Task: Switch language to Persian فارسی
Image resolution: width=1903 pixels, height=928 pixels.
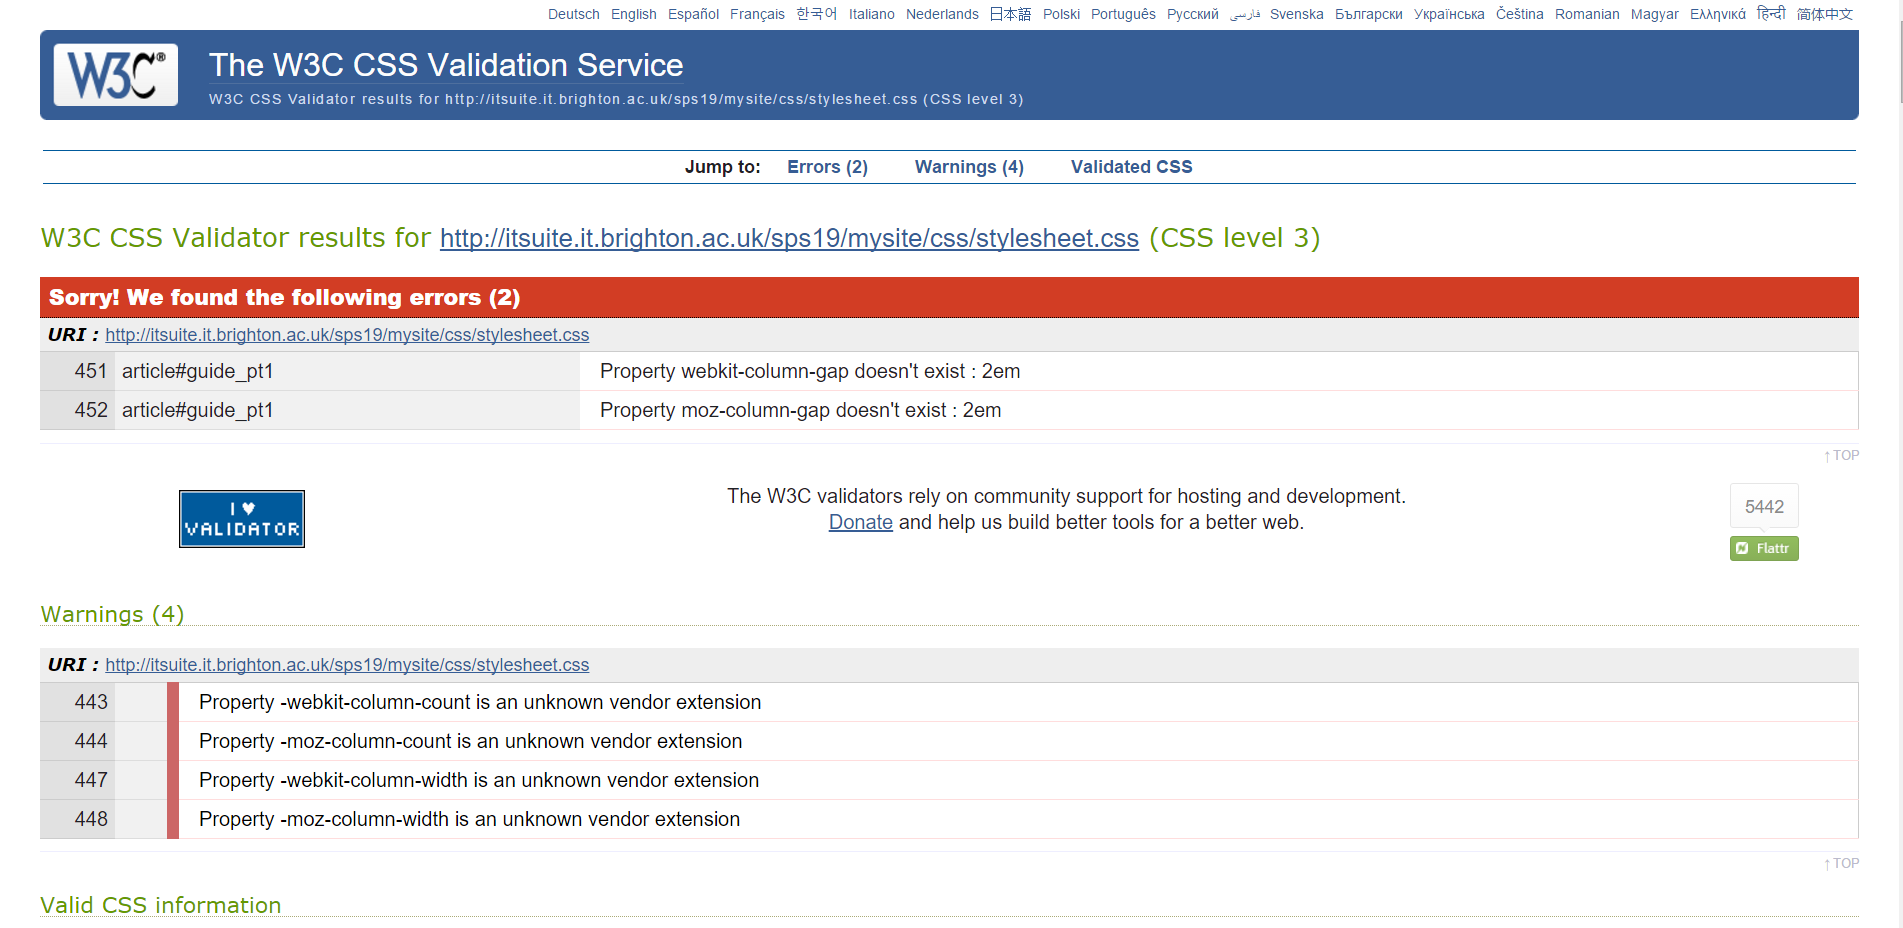Action: [1245, 14]
